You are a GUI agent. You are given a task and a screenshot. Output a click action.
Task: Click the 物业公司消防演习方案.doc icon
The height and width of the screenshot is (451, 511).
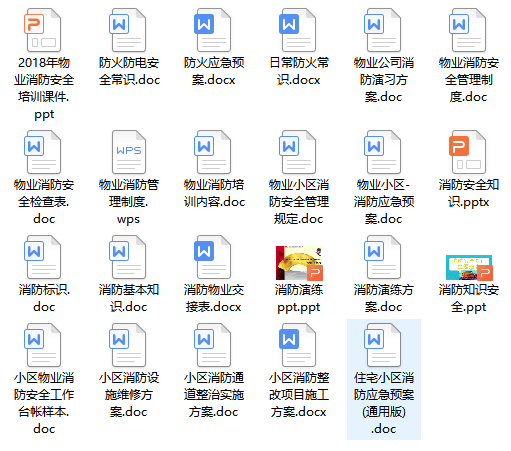(383, 30)
